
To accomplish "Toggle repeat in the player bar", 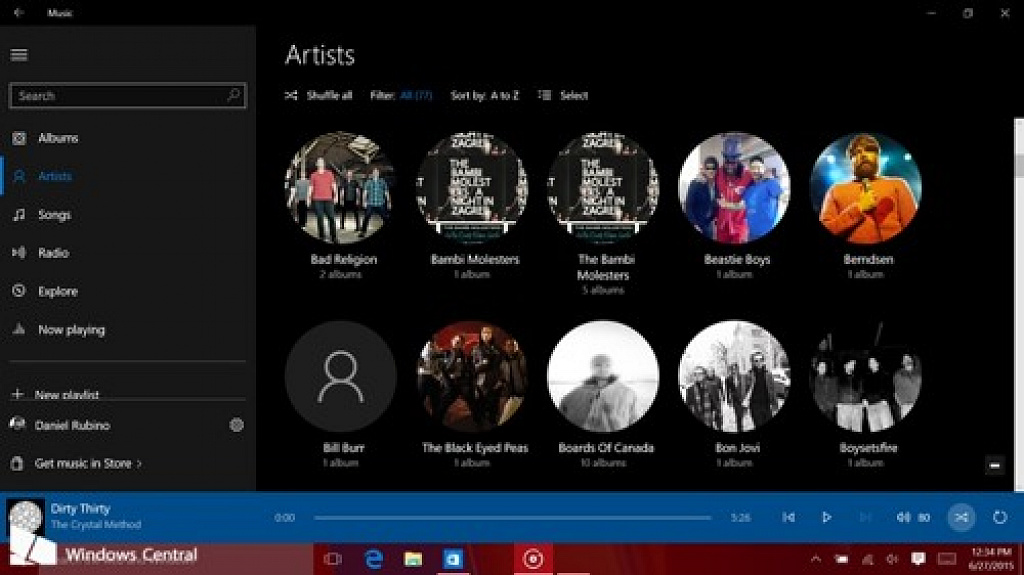I will [1000, 518].
